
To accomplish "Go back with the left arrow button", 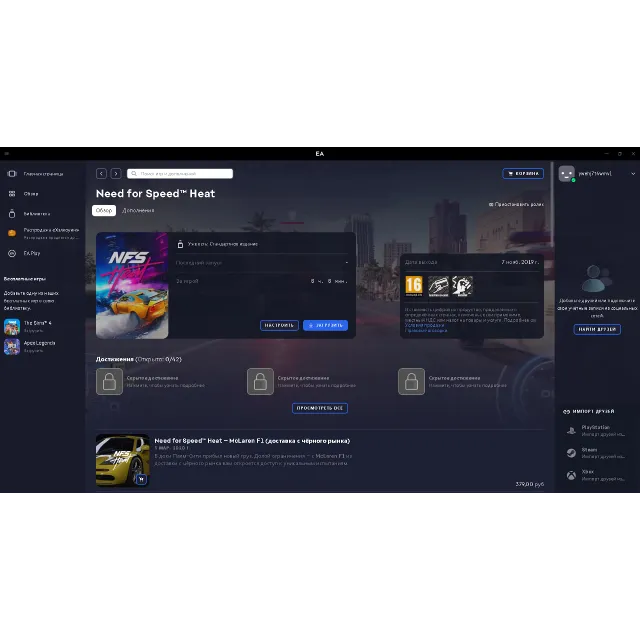I will [x=101, y=173].
